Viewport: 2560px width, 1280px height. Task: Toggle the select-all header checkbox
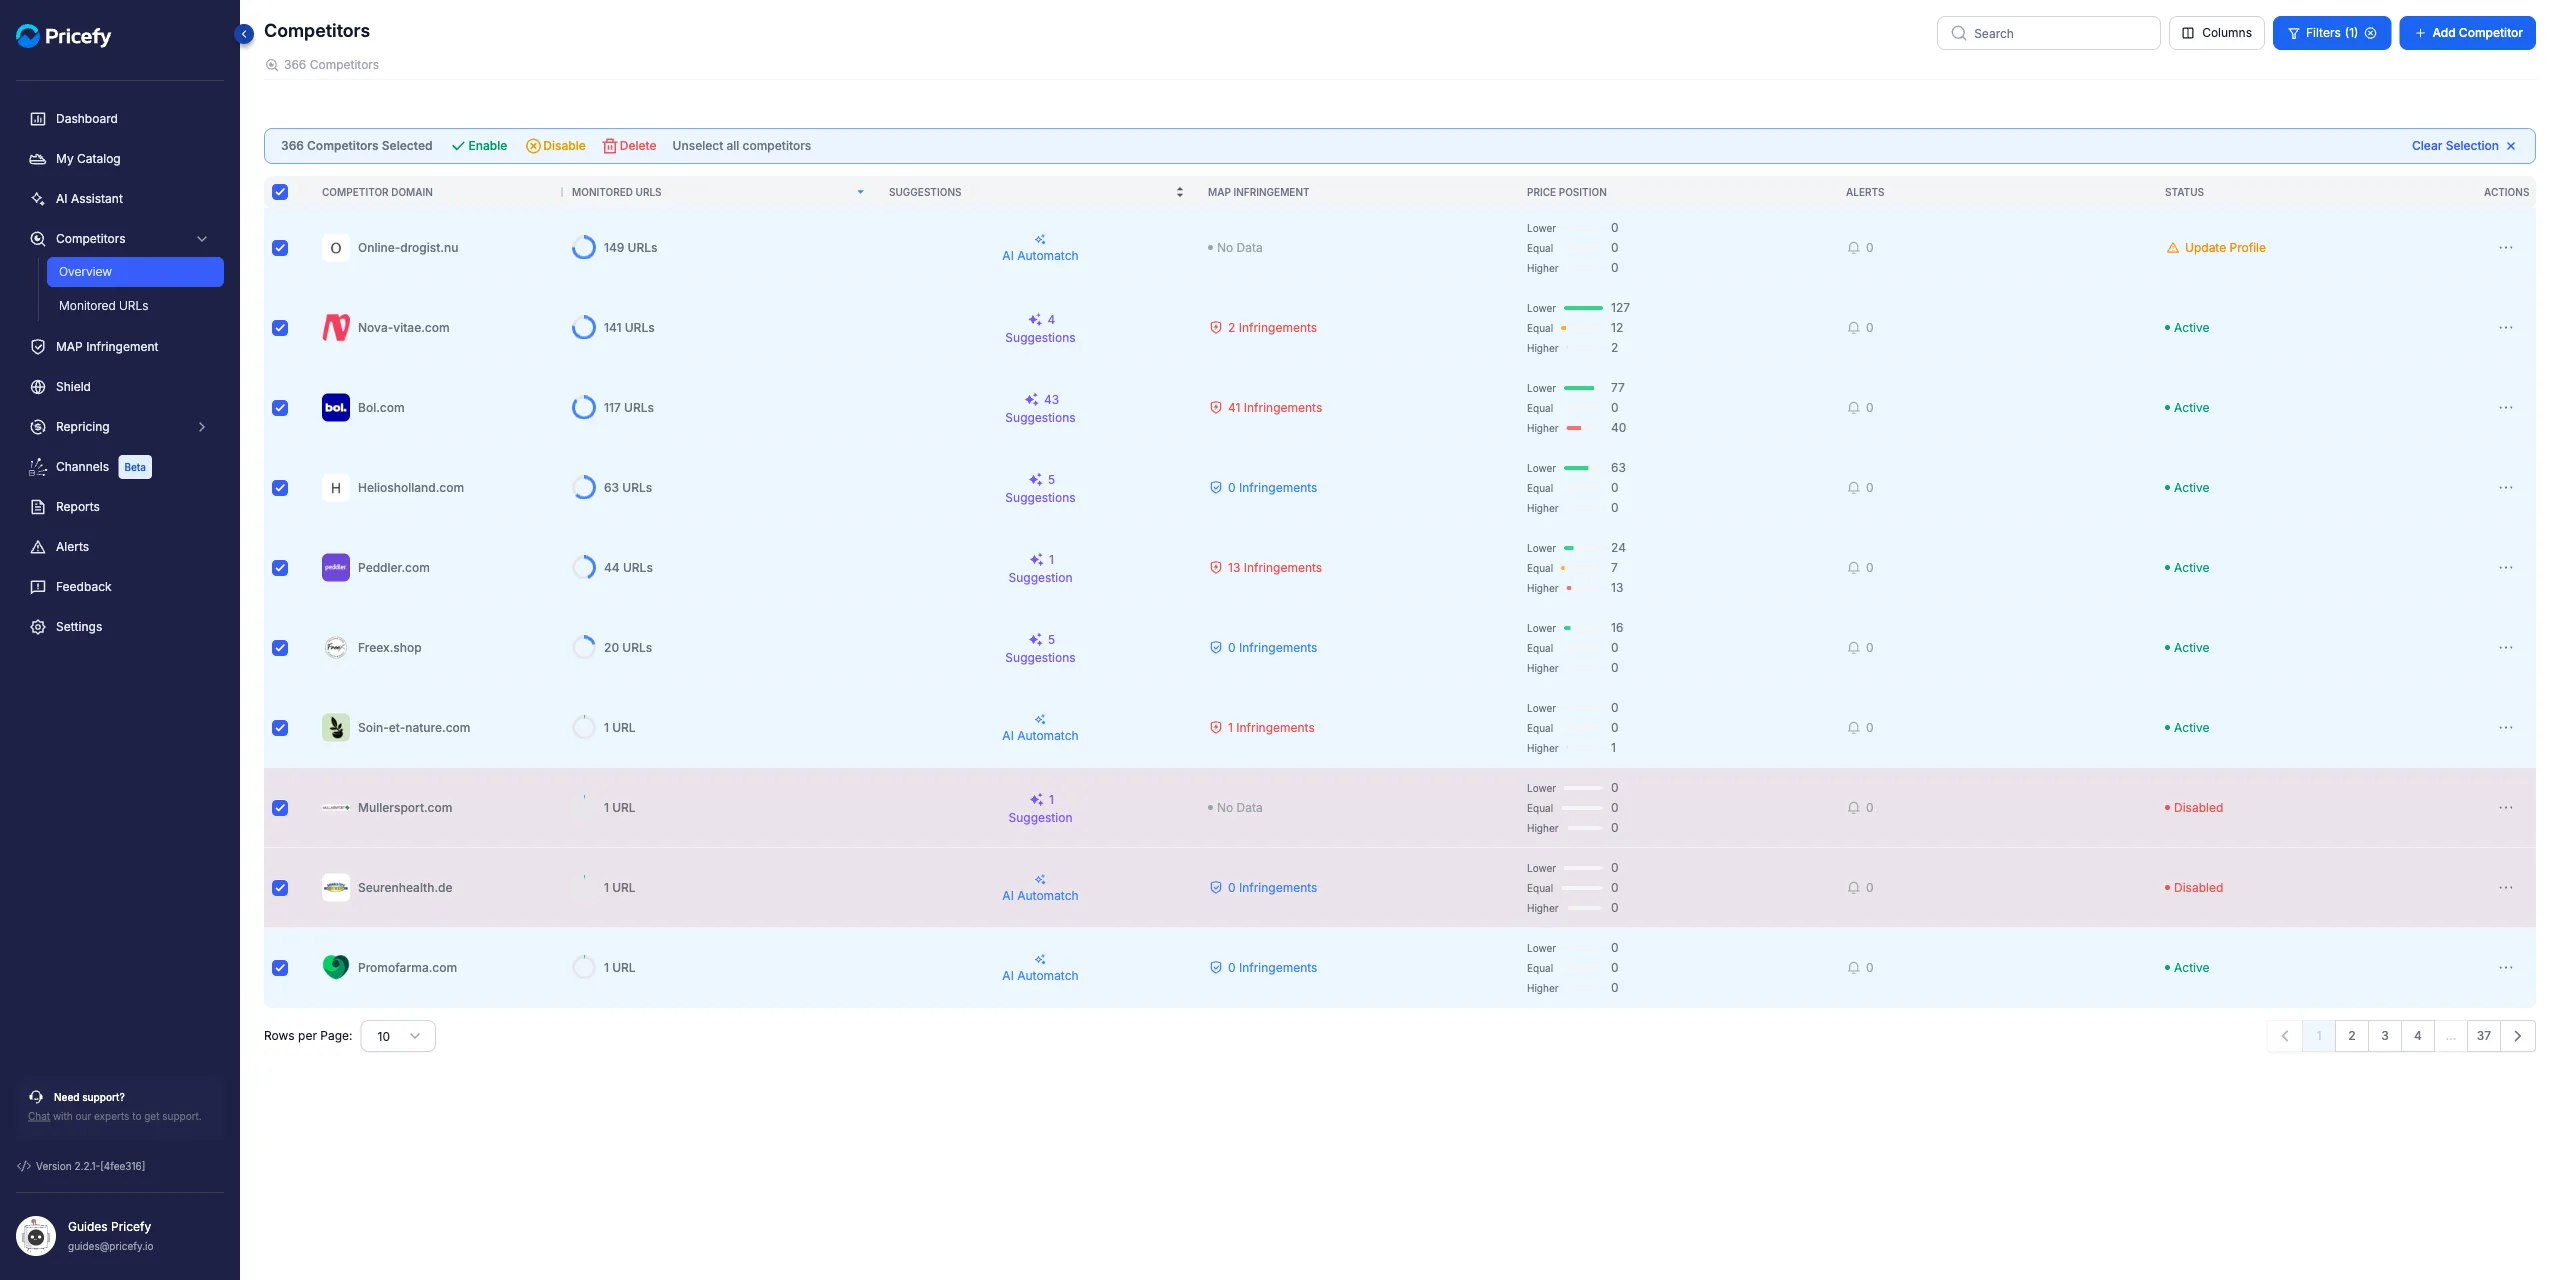[x=280, y=192]
